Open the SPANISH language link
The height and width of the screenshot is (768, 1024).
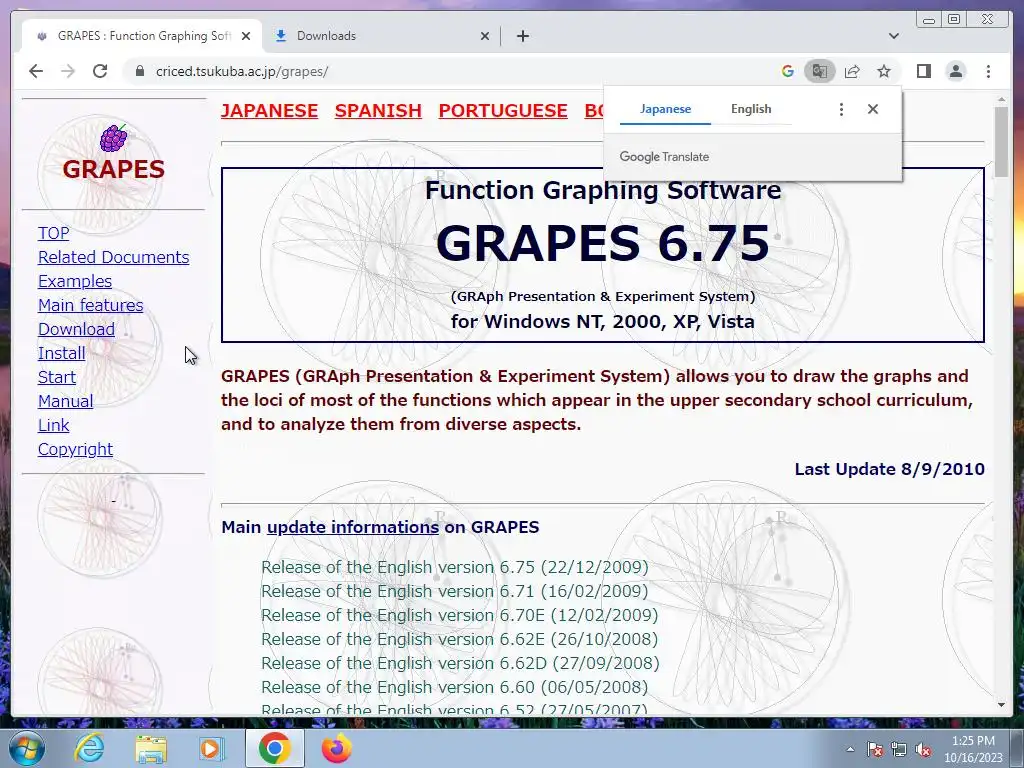click(378, 110)
